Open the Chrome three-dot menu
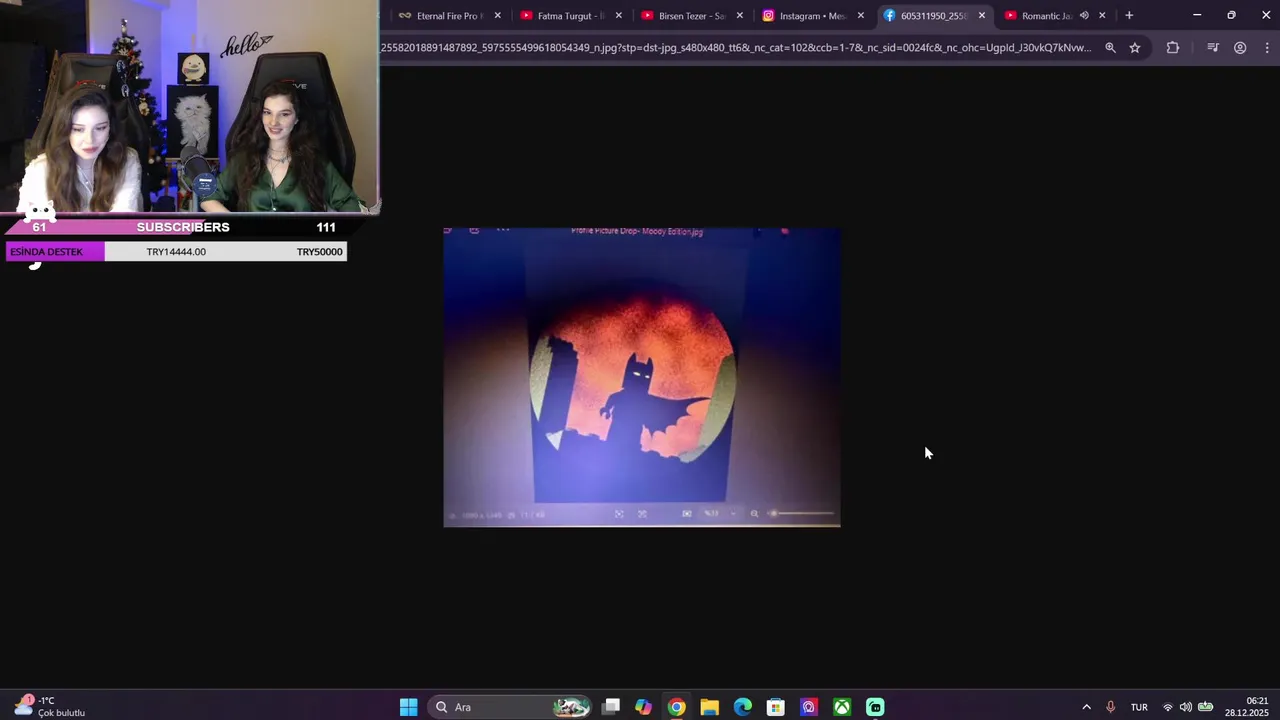 point(1267,47)
